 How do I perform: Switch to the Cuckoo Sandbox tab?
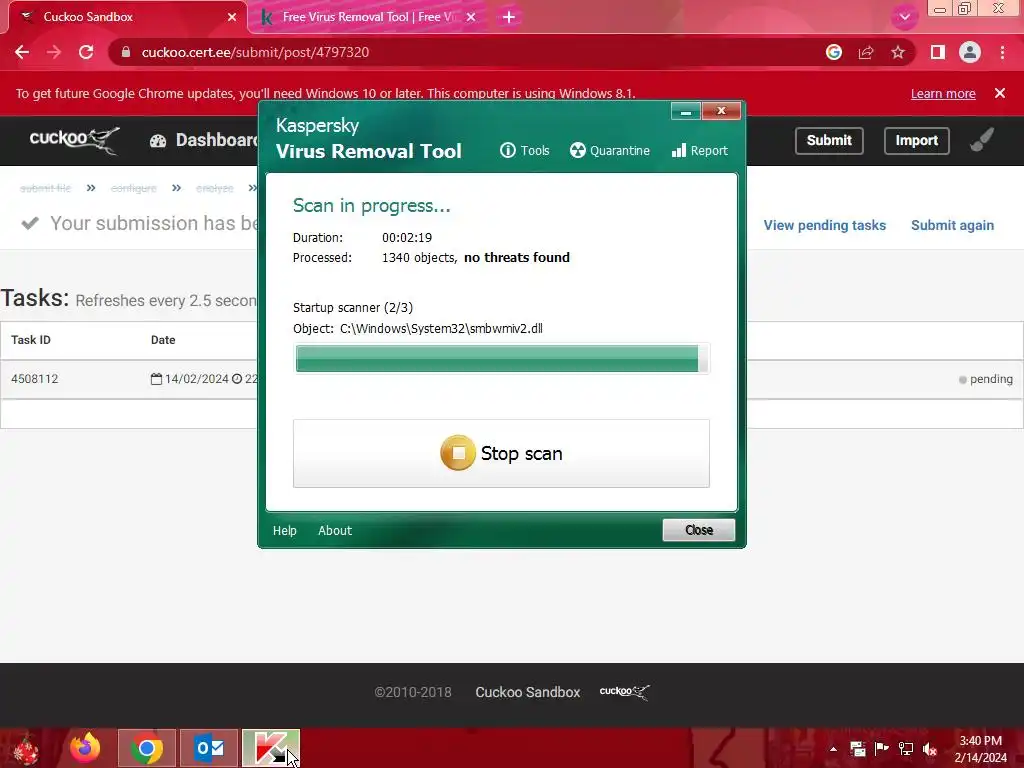pyautogui.click(x=124, y=17)
